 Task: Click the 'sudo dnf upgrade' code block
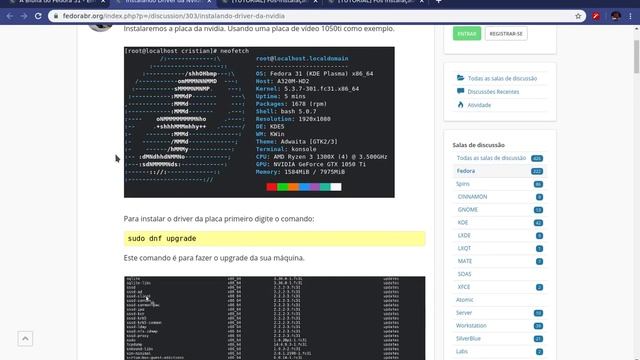click(275, 238)
